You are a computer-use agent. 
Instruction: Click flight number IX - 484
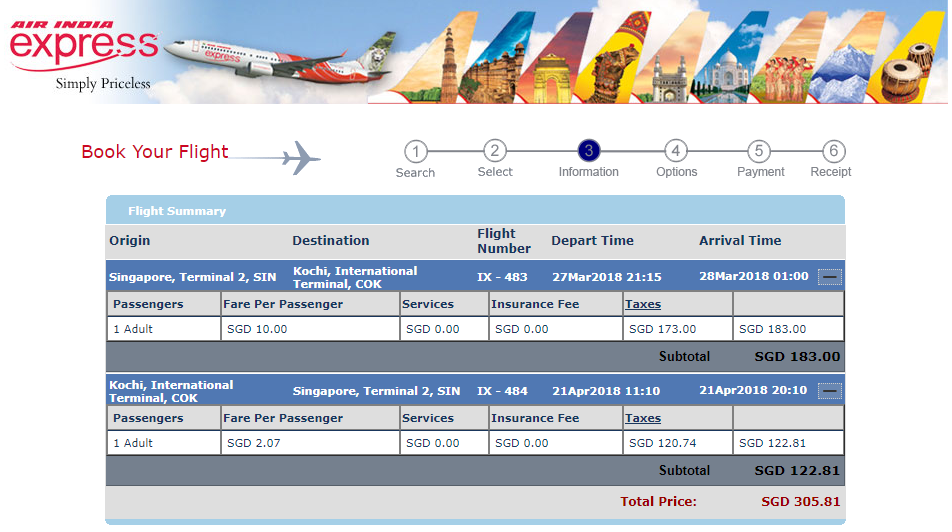(x=502, y=391)
